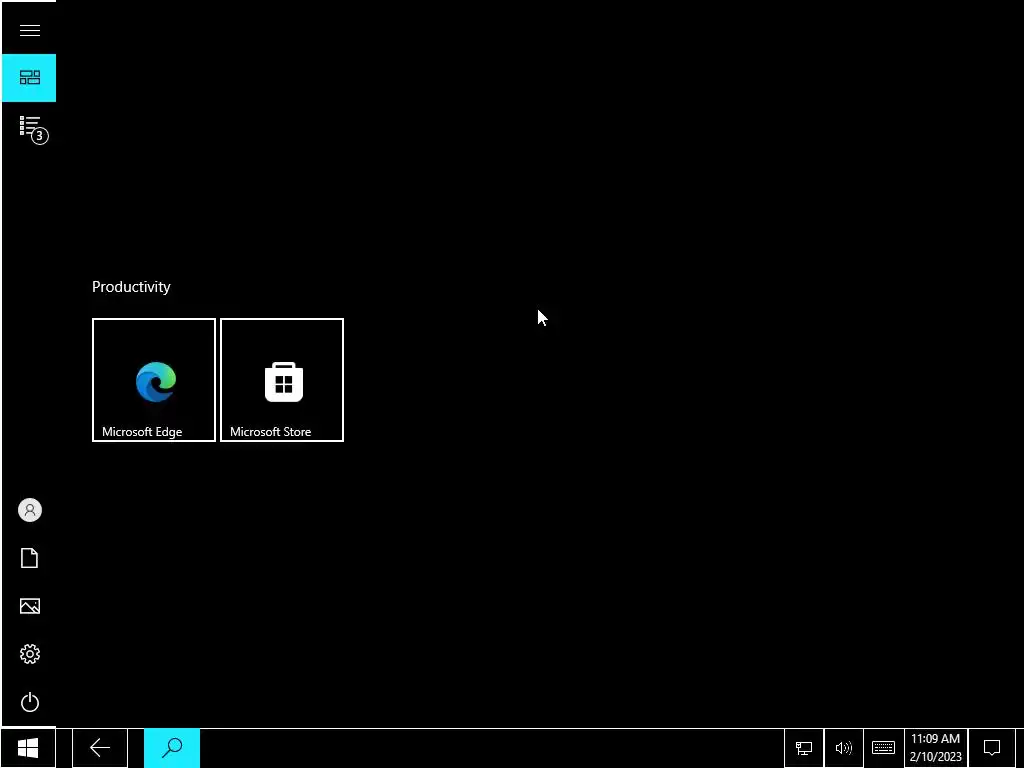The width and height of the screenshot is (1024, 768).
Task: Expand the Start hamburger menu
Action: coord(29,30)
